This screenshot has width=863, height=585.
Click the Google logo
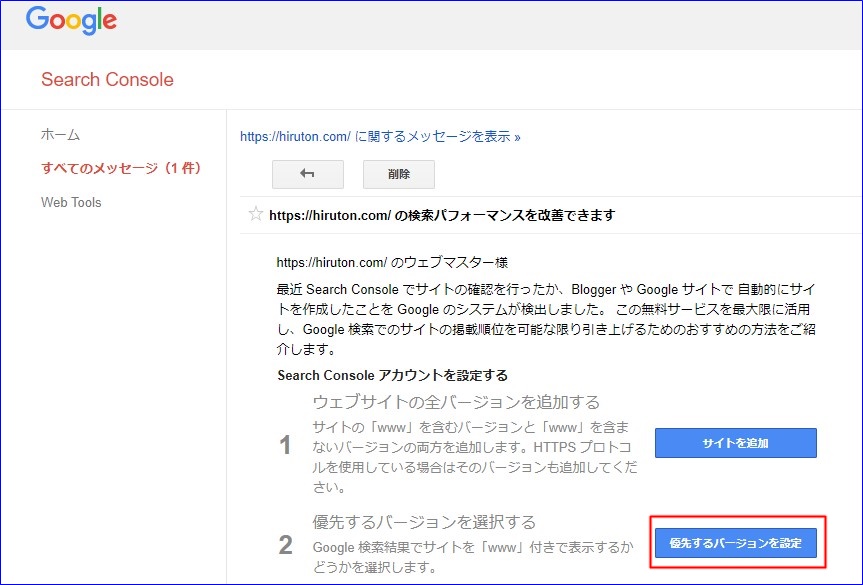tap(71, 20)
